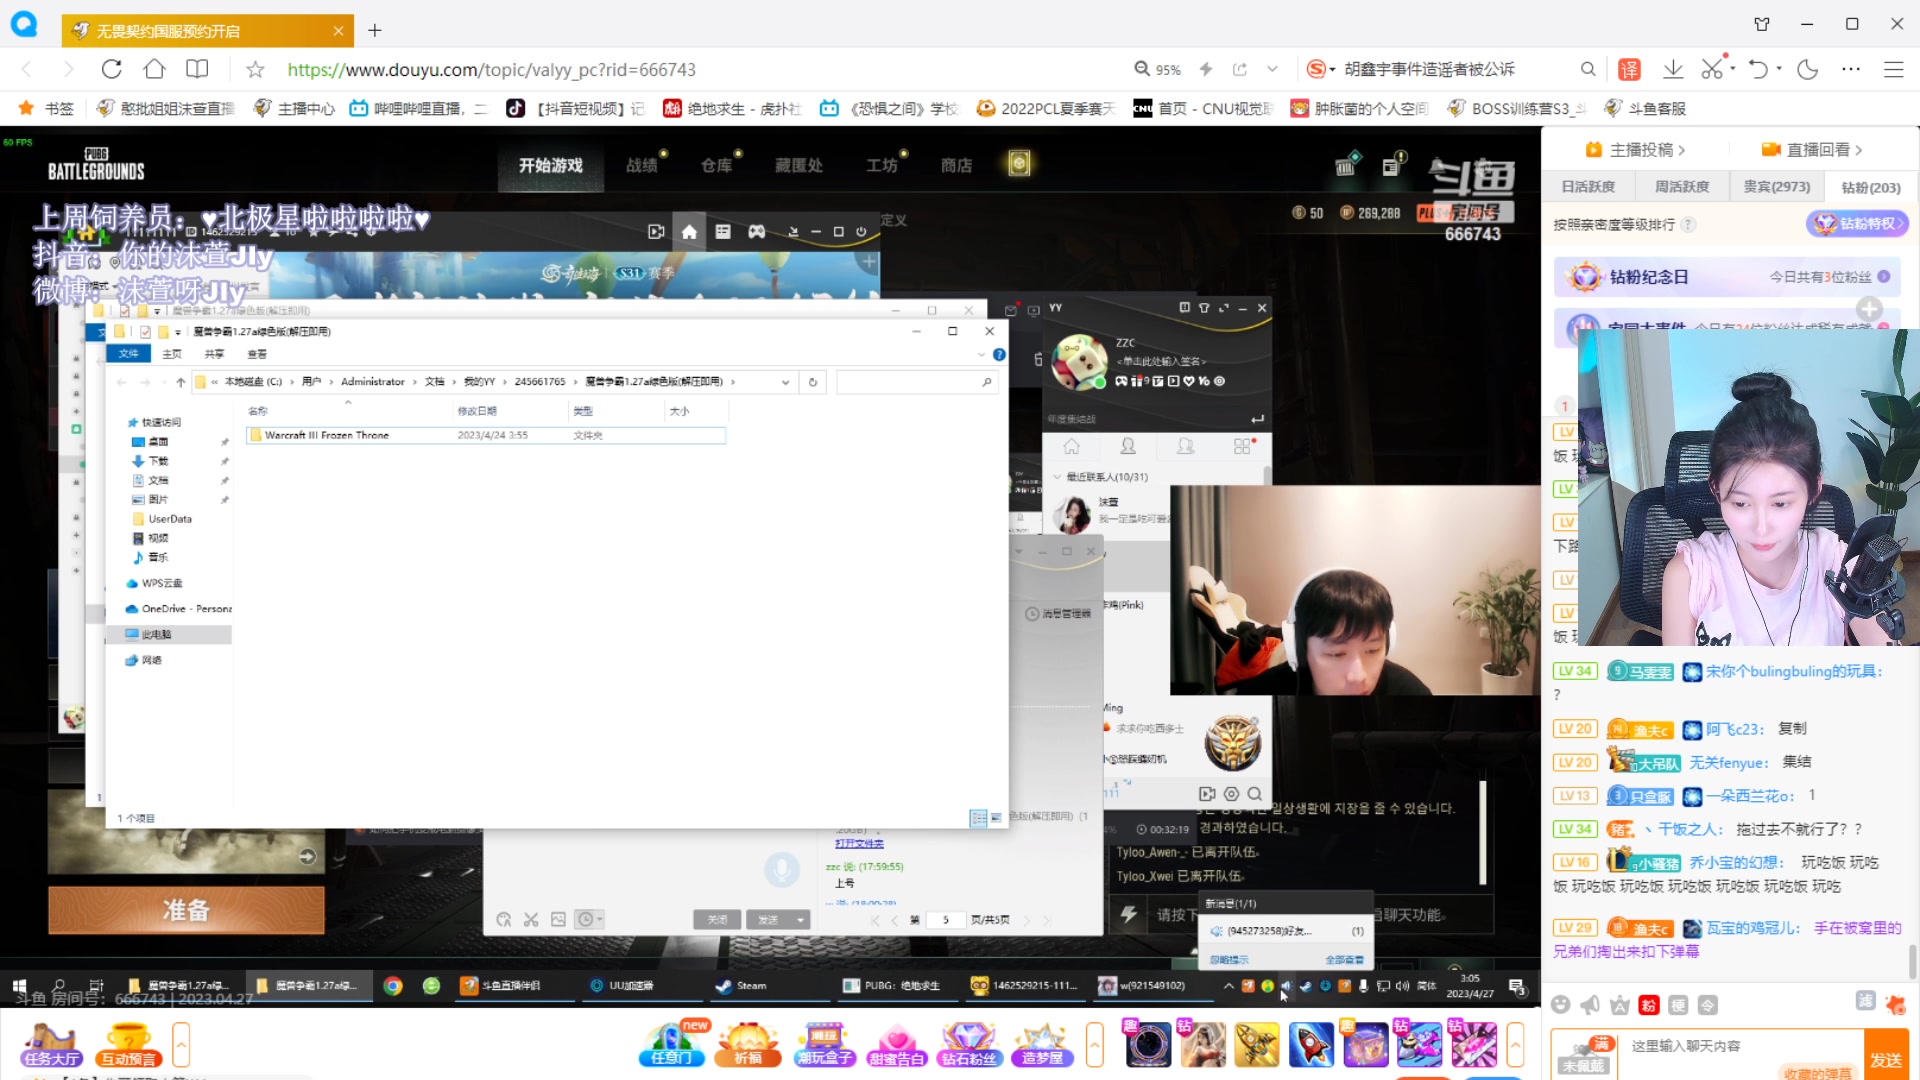Open the browser reading mode book icon

point(197,69)
